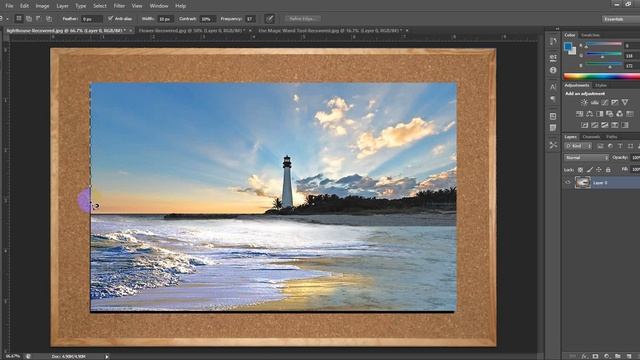Click the New selection mode icon

pyautogui.click(x=19, y=18)
